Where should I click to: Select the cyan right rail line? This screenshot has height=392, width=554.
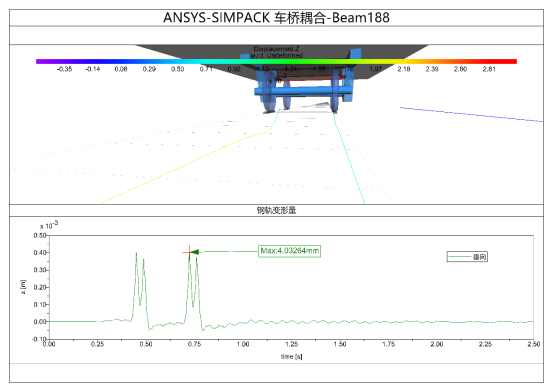coord(349,158)
